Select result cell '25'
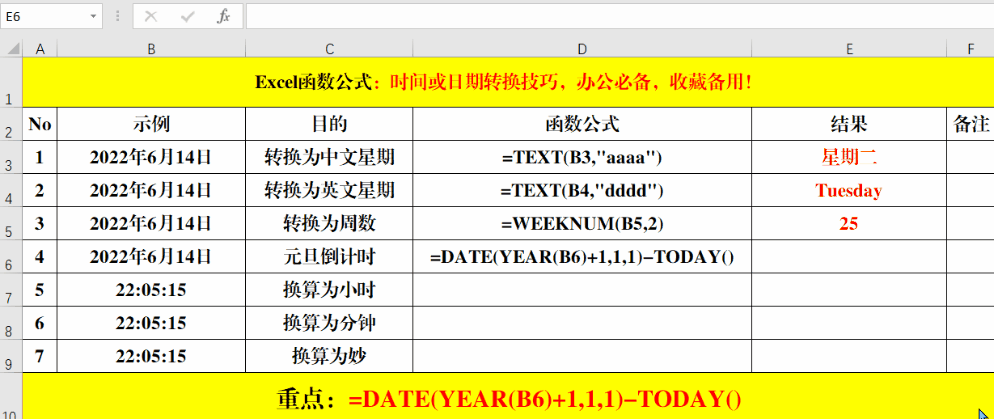 point(849,223)
